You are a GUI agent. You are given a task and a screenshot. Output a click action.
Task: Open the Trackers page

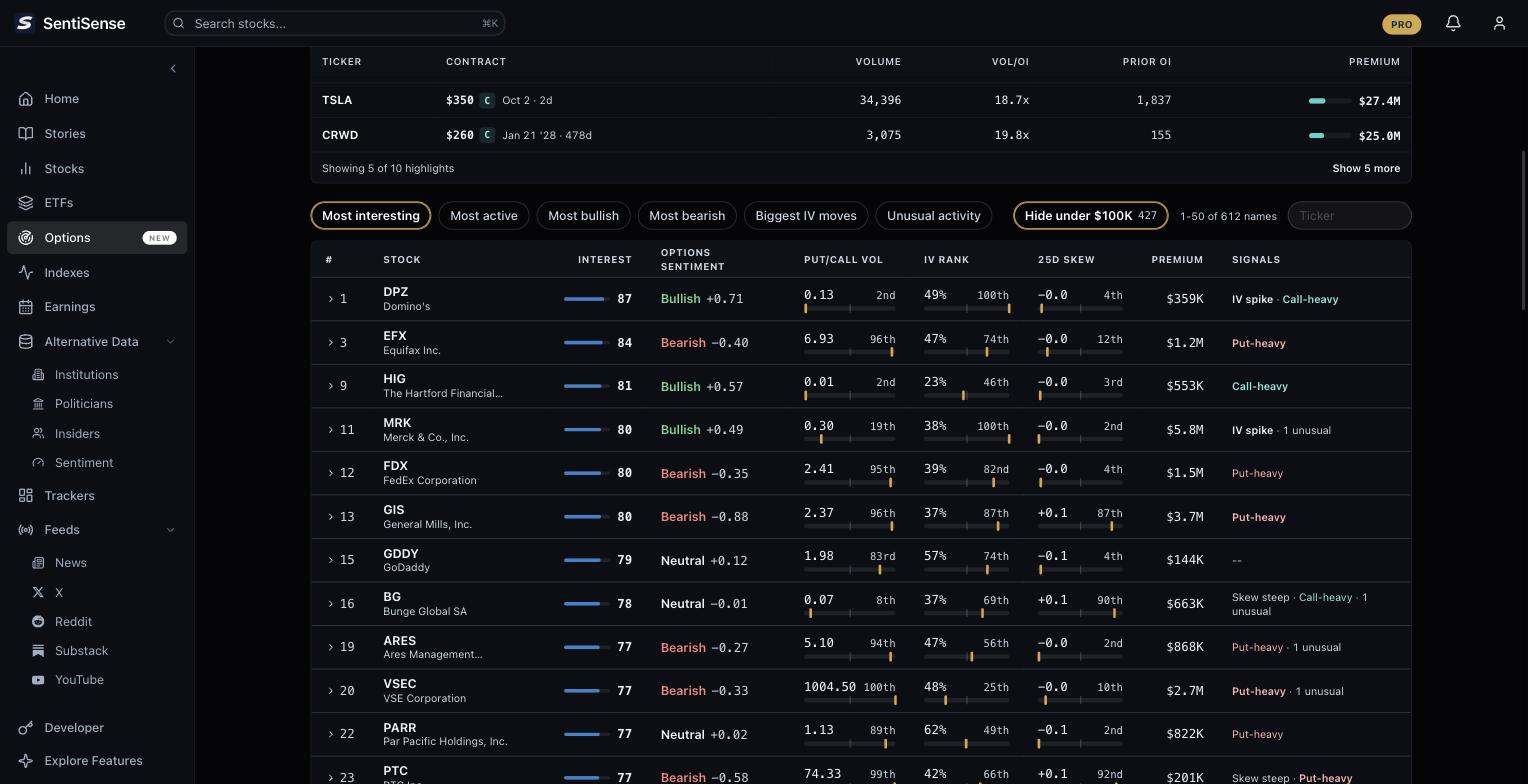point(97,496)
